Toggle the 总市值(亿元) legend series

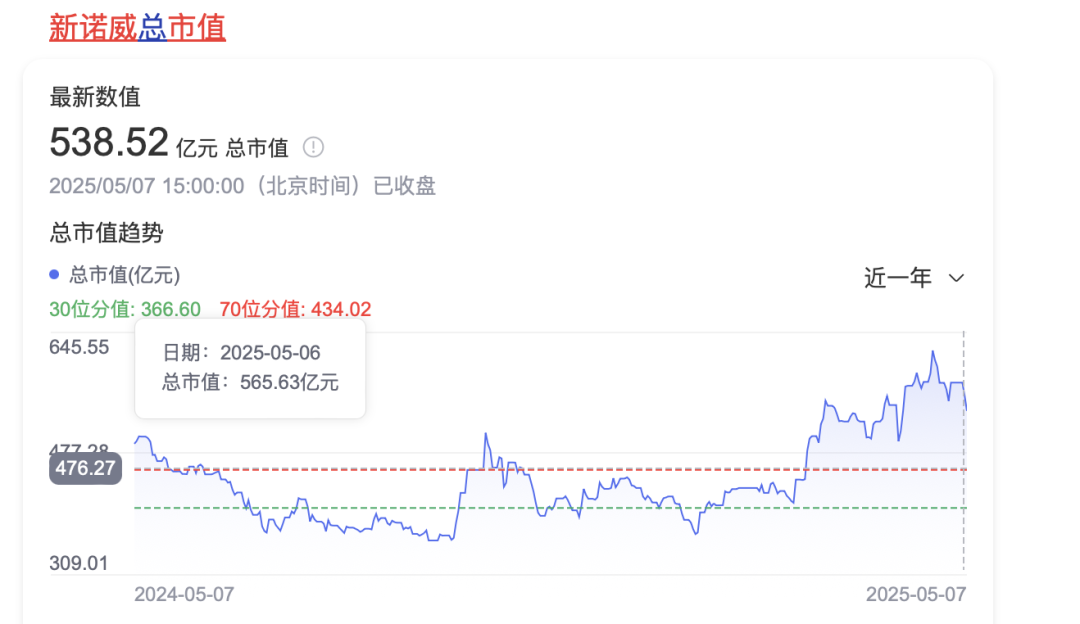[x=115, y=275]
